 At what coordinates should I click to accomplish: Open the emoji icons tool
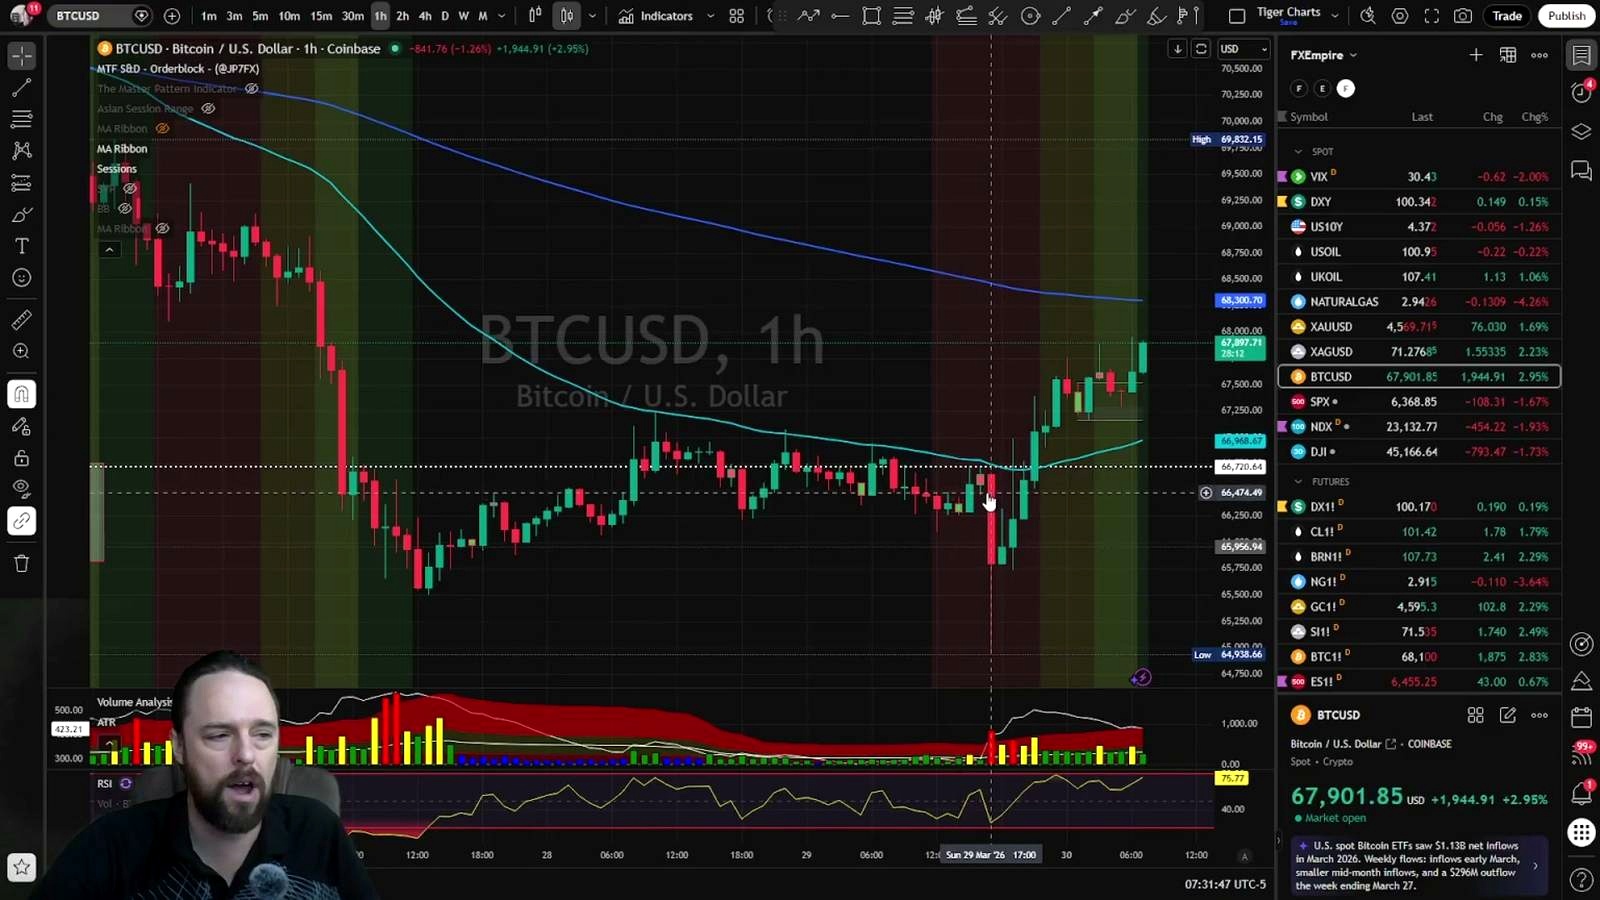point(22,278)
